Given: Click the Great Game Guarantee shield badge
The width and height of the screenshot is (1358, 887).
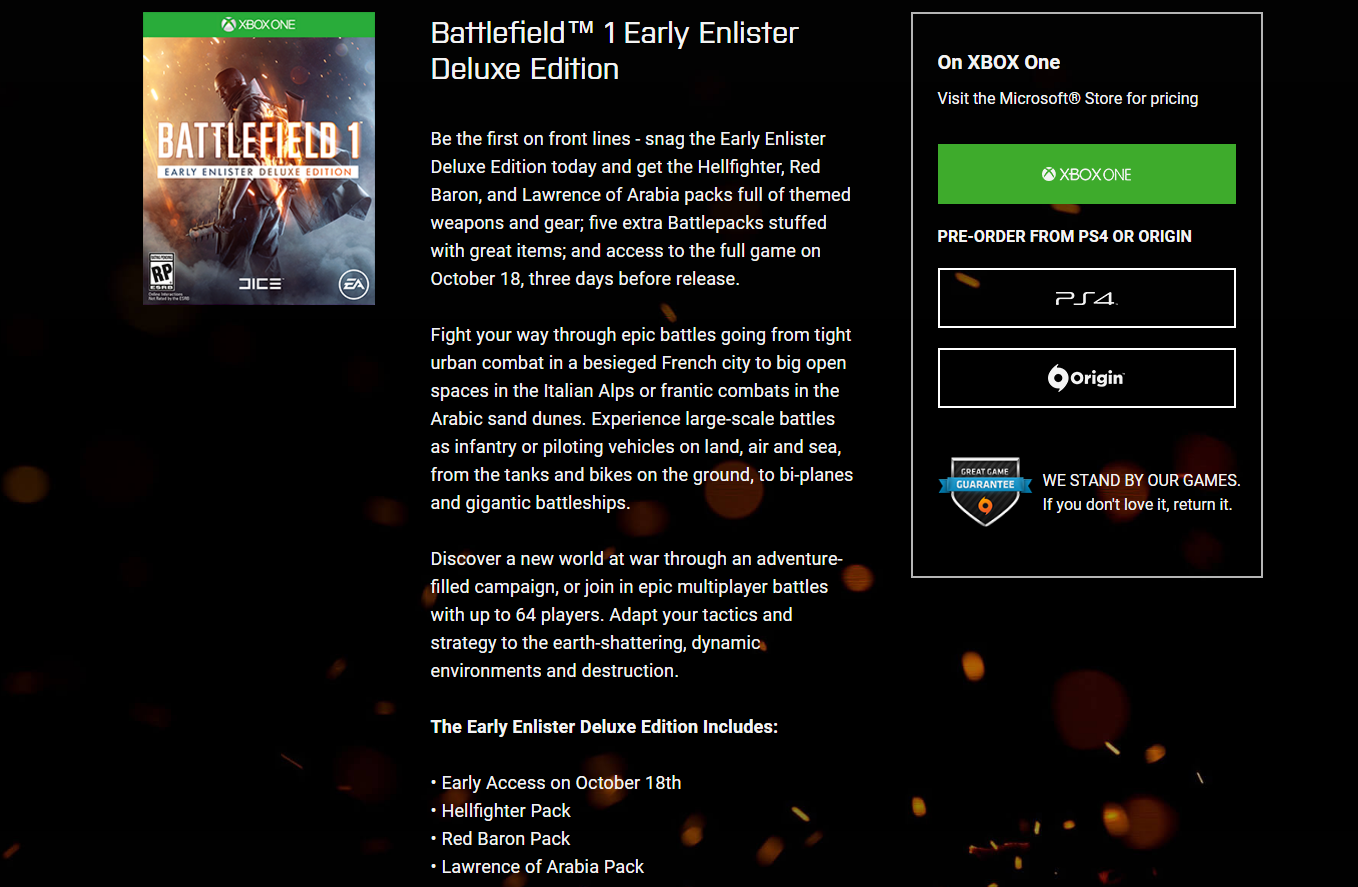Looking at the screenshot, I should [x=985, y=491].
